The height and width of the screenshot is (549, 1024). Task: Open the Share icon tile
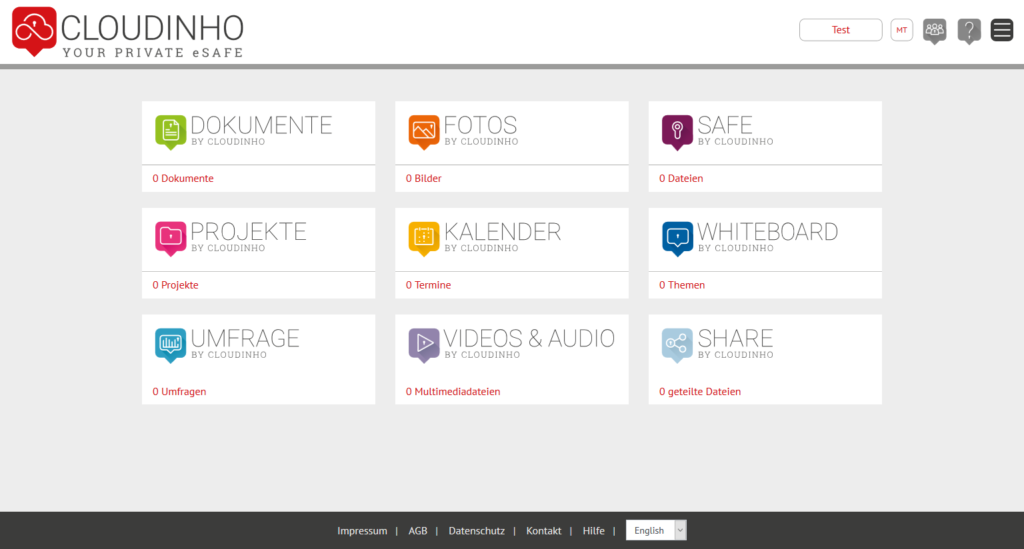tap(677, 344)
